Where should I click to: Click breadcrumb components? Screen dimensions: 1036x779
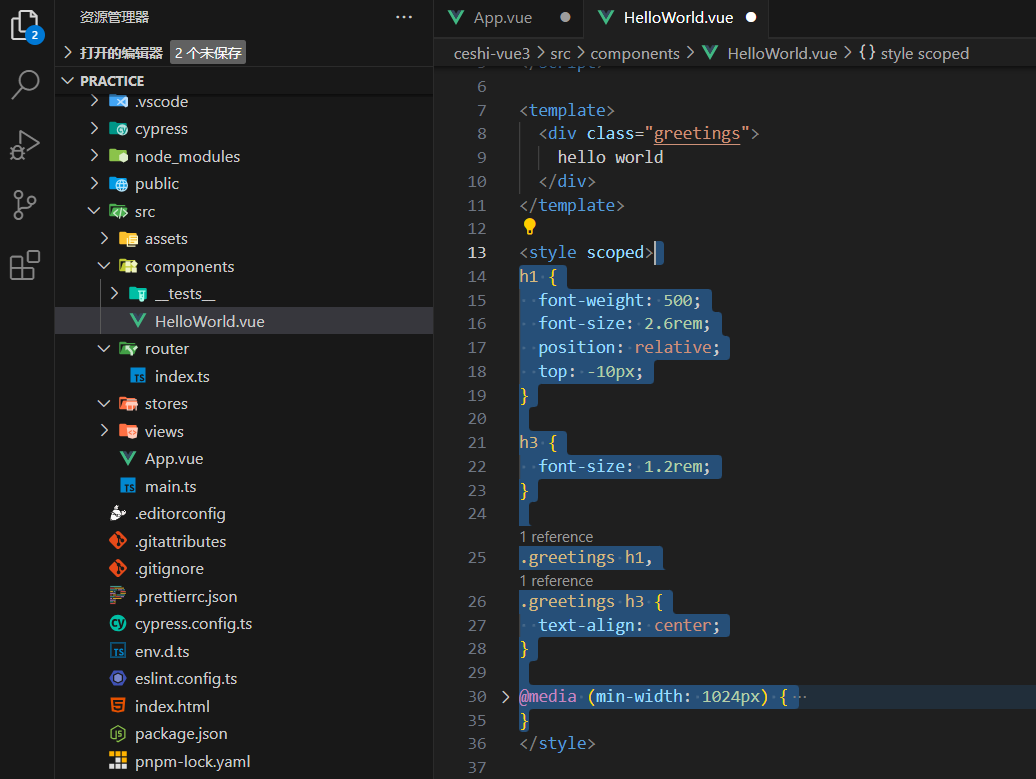[x=635, y=54]
